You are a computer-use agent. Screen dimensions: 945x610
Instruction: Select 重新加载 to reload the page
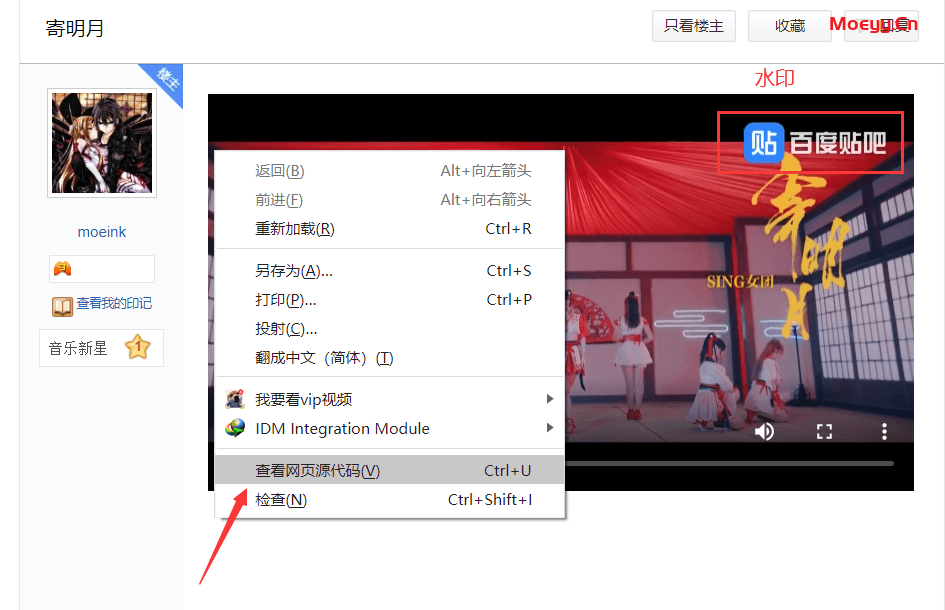click(x=295, y=229)
